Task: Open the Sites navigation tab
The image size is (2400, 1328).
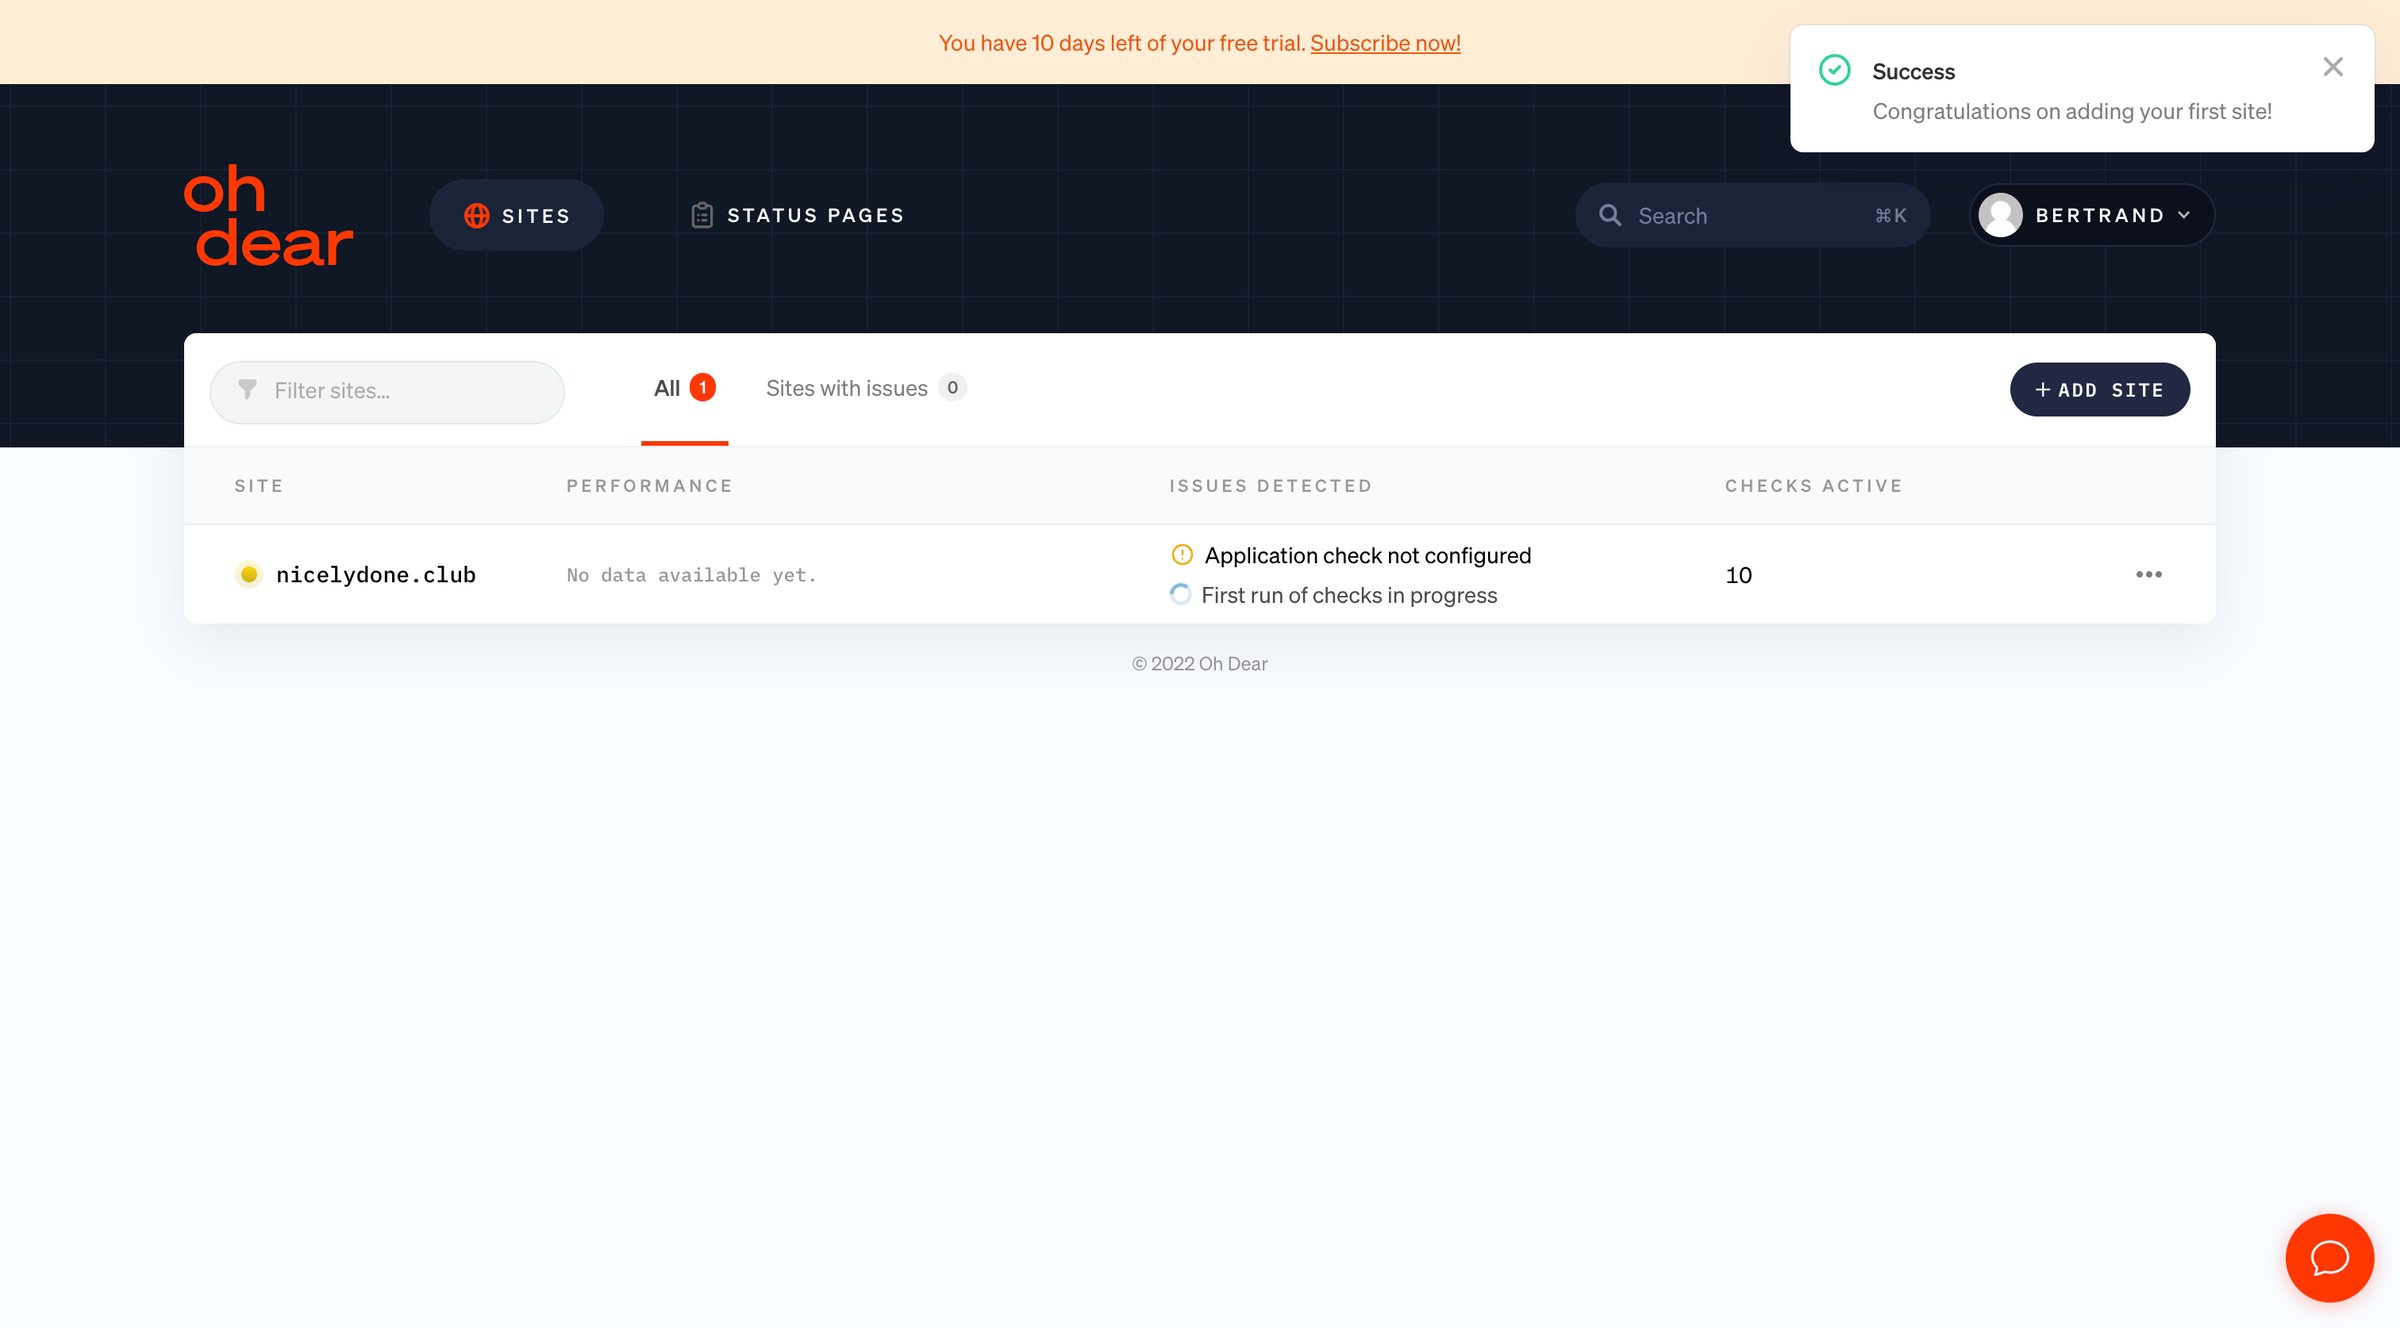Action: tap(516, 215)
